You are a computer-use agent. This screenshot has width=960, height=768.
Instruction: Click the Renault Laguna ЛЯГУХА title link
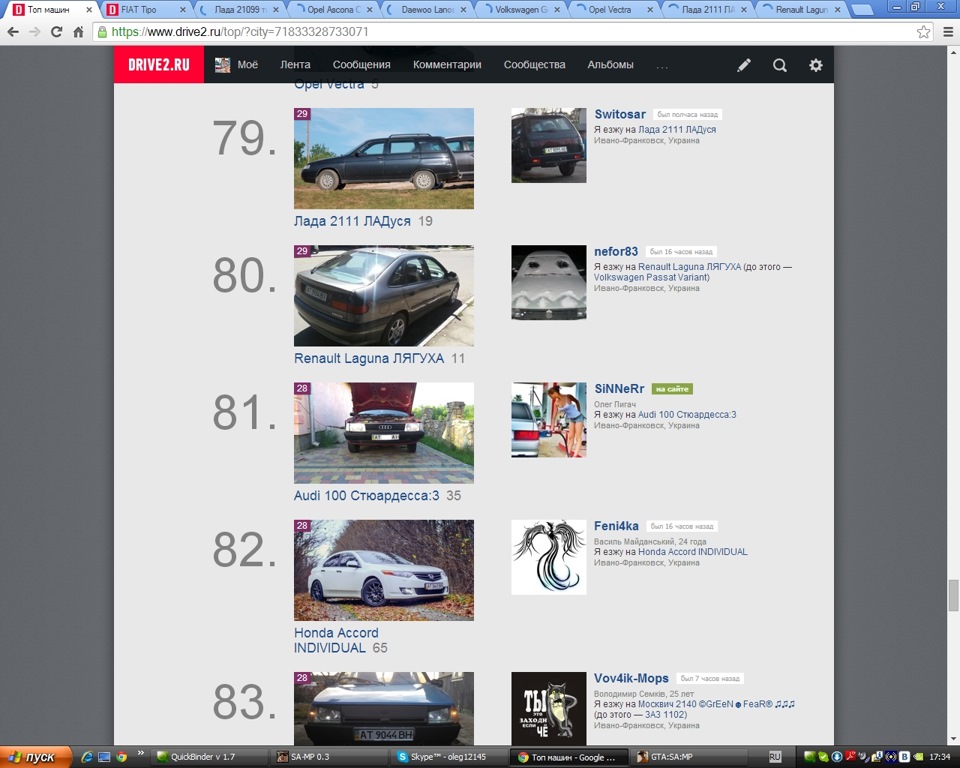[369, 358]
